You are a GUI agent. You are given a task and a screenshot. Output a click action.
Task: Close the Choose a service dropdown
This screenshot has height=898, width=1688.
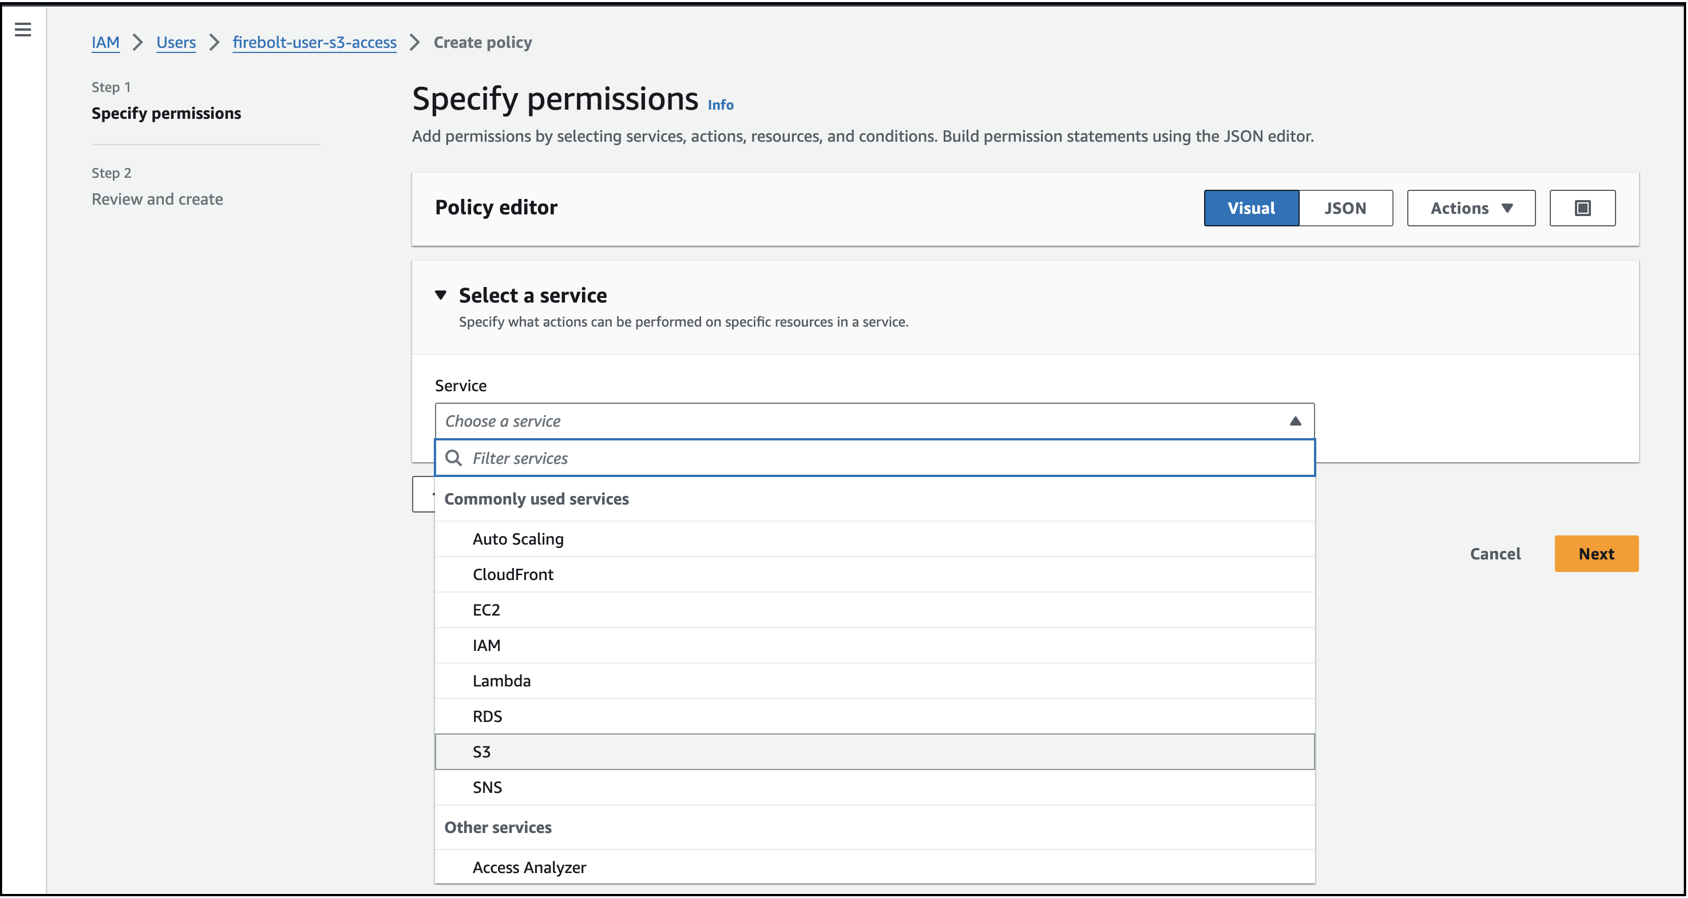tap(1294, 421)
